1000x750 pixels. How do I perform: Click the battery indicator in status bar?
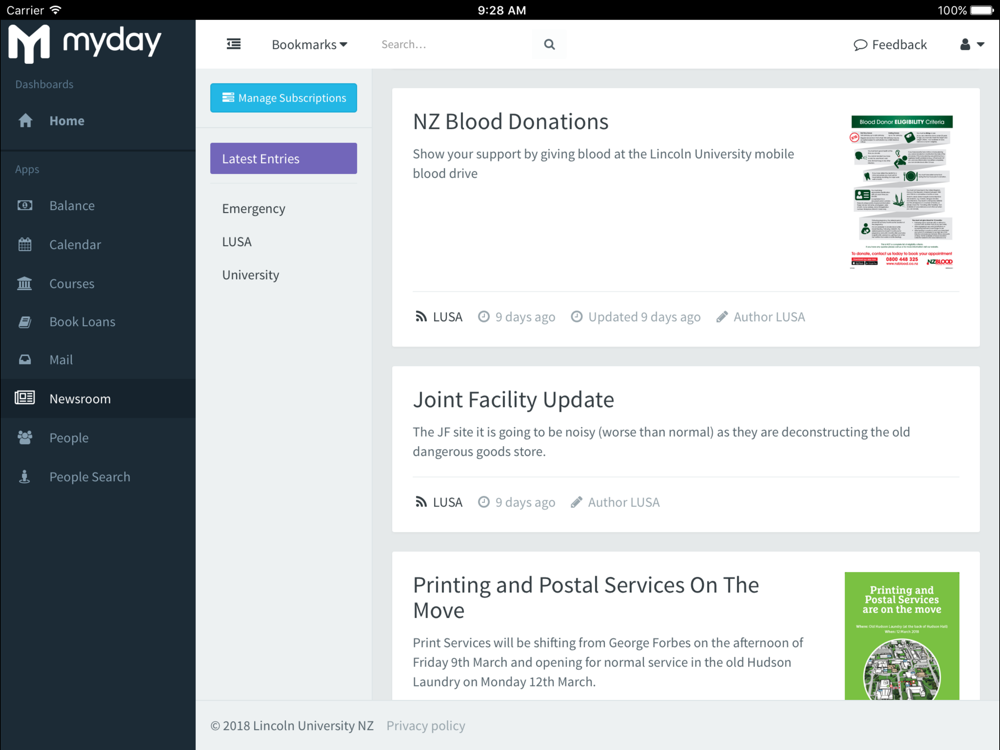(982, 10)
